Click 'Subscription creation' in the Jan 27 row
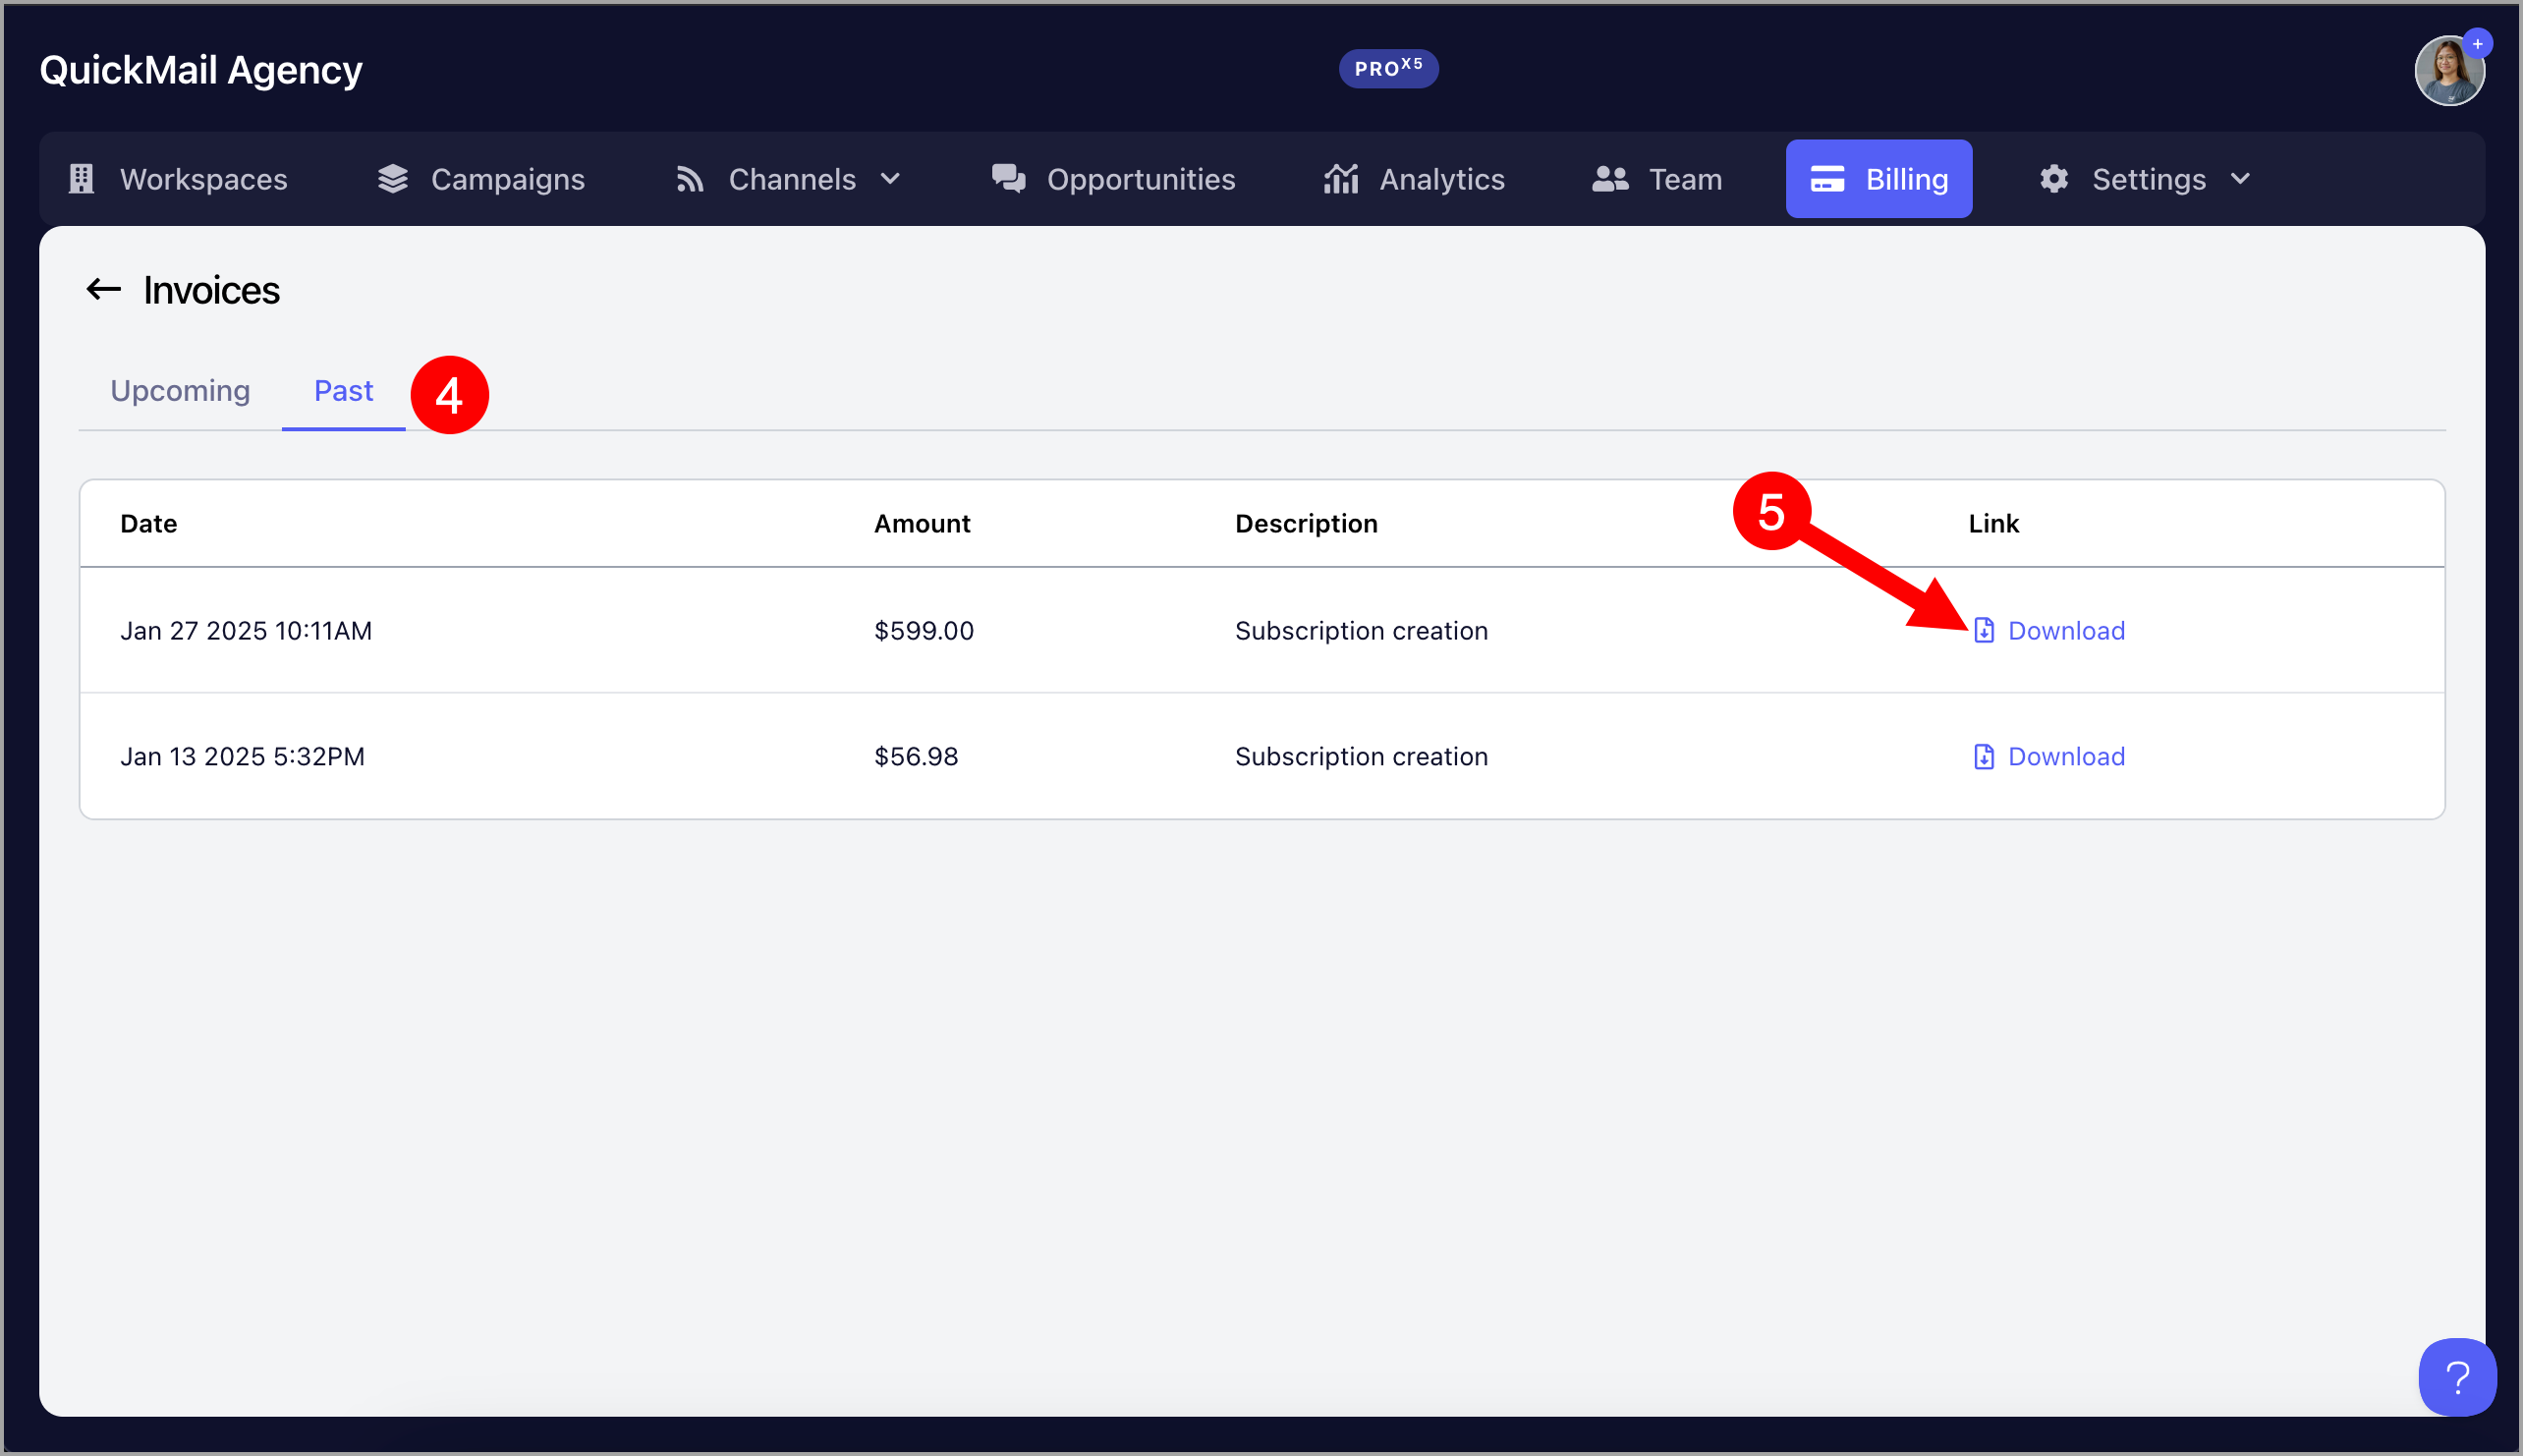Image resolution: width=2523 pixels, height=1456 pixels. click(1361, 630)
